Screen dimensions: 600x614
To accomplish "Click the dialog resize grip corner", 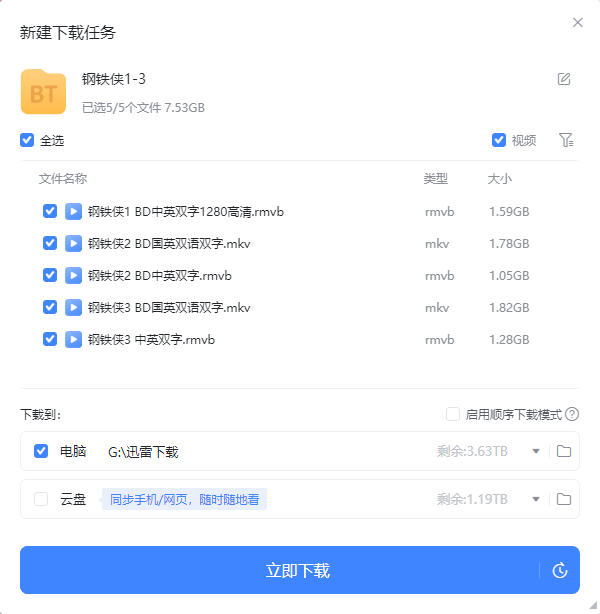I will (x=593, y=606).
